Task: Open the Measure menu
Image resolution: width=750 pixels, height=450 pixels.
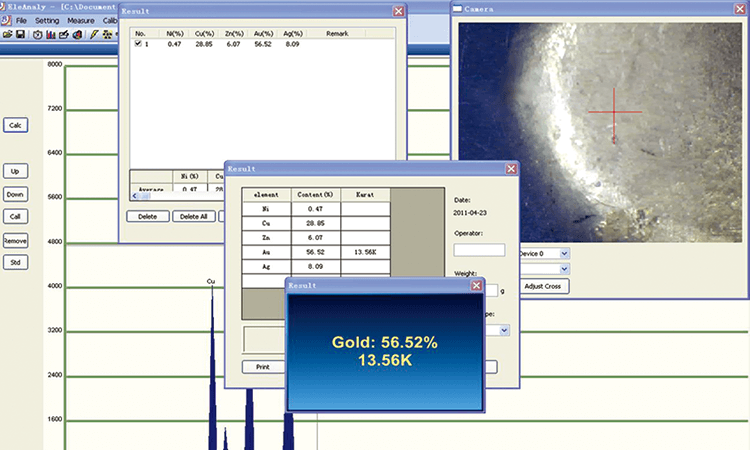Action: point(80,21)
